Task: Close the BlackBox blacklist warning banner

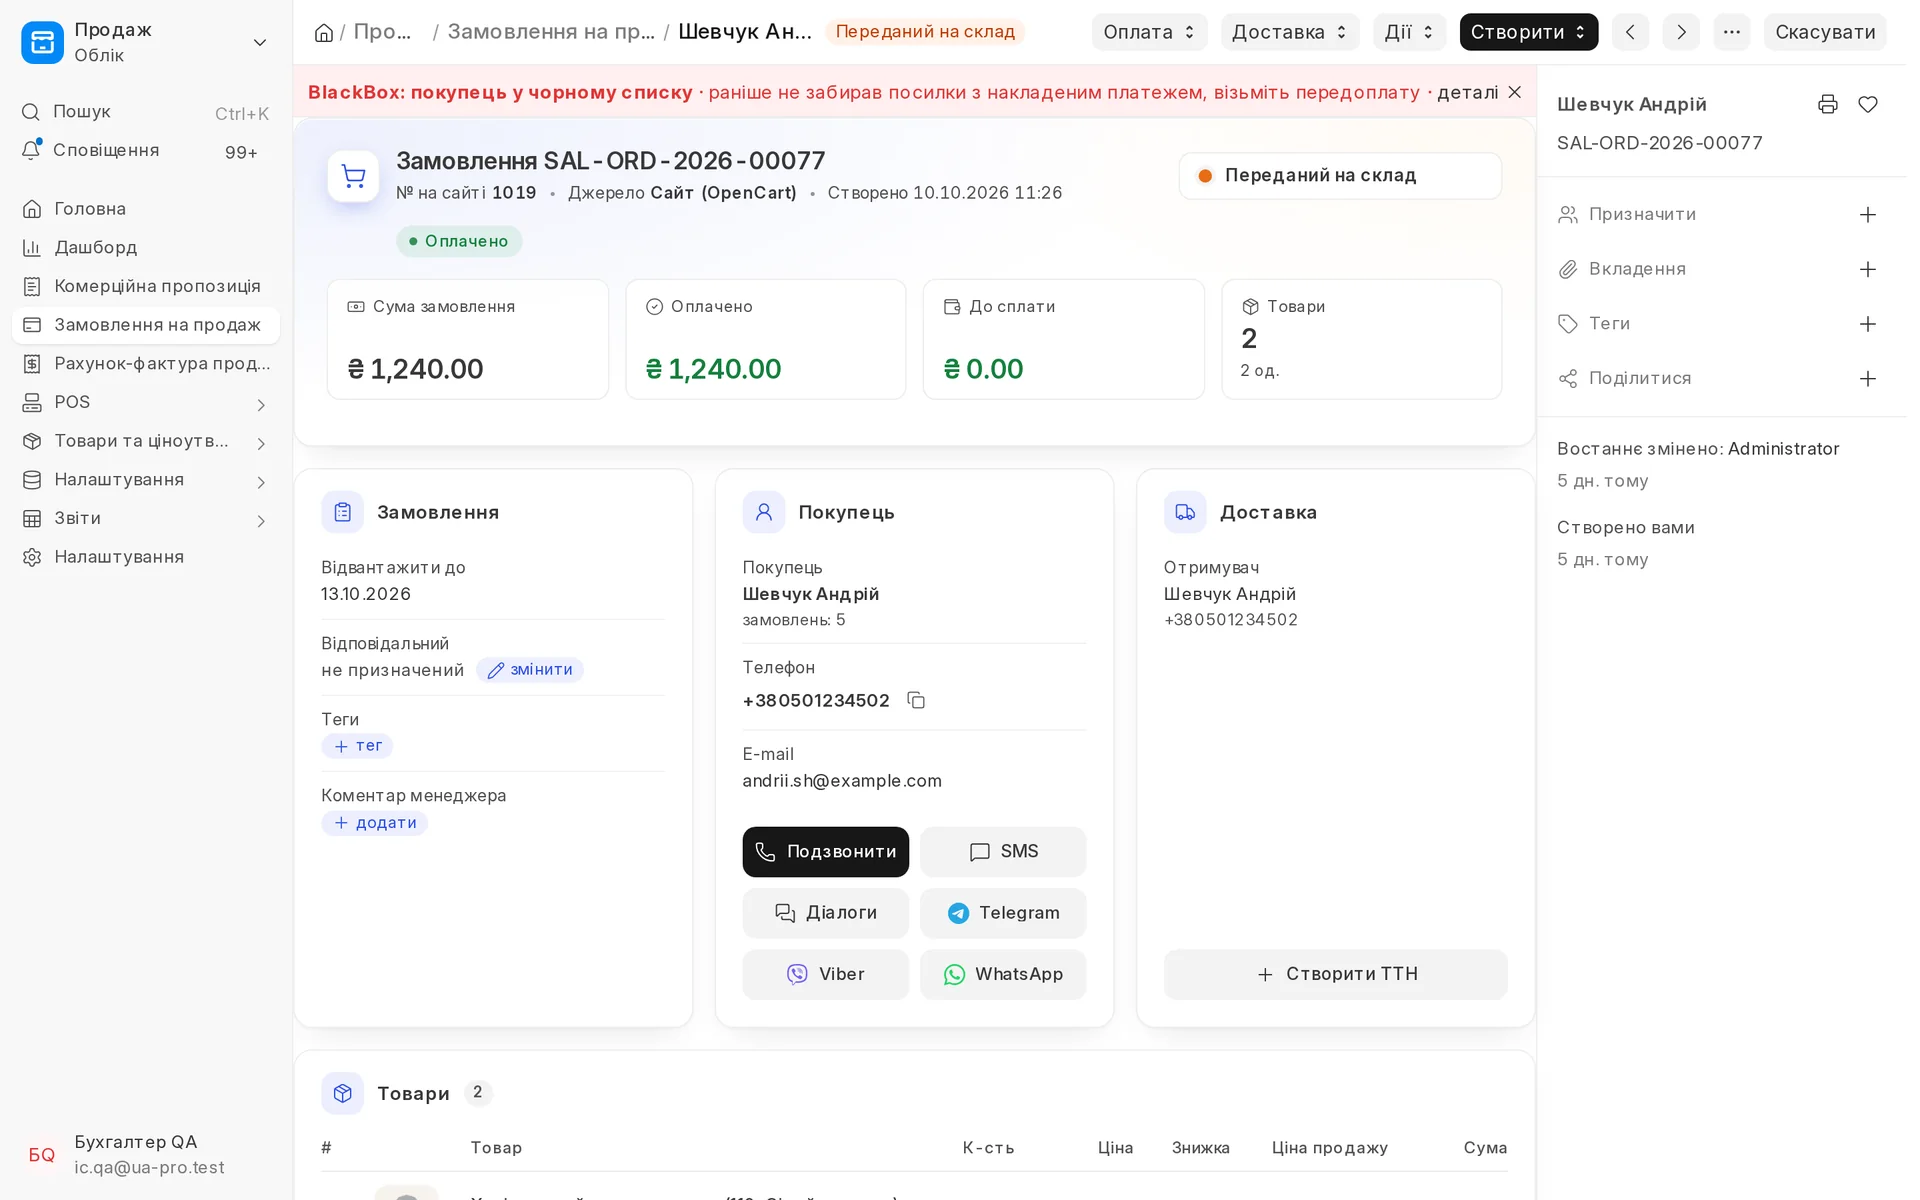Action: [1515, 92]
